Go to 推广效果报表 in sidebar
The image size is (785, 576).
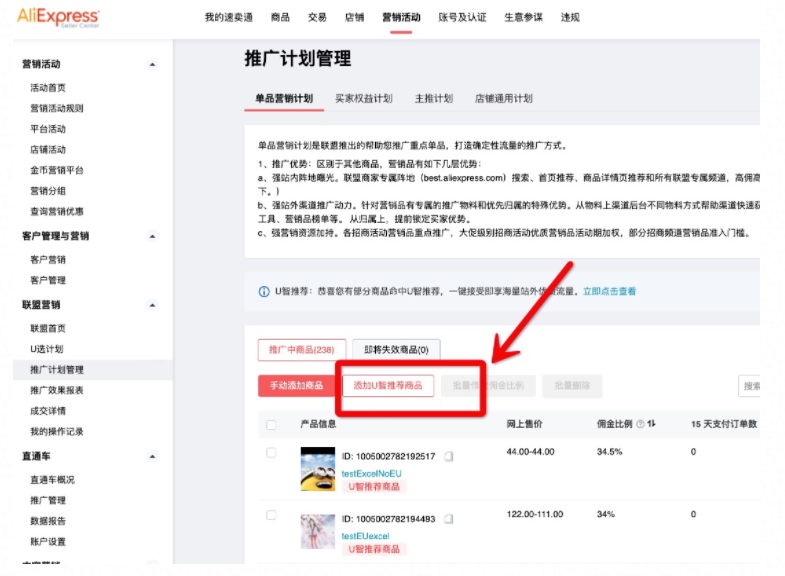click(57, 390)
